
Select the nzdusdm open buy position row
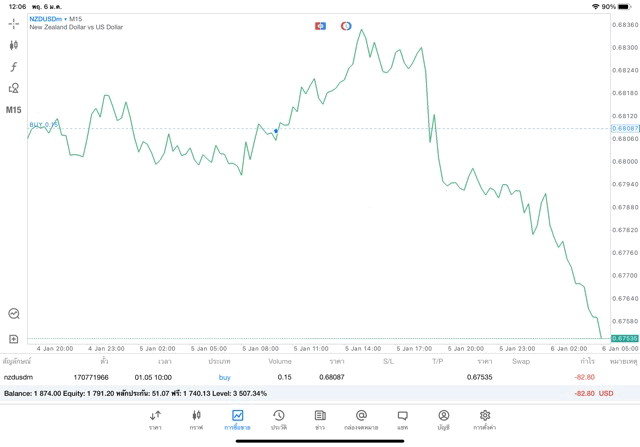[x=300, y=377]
